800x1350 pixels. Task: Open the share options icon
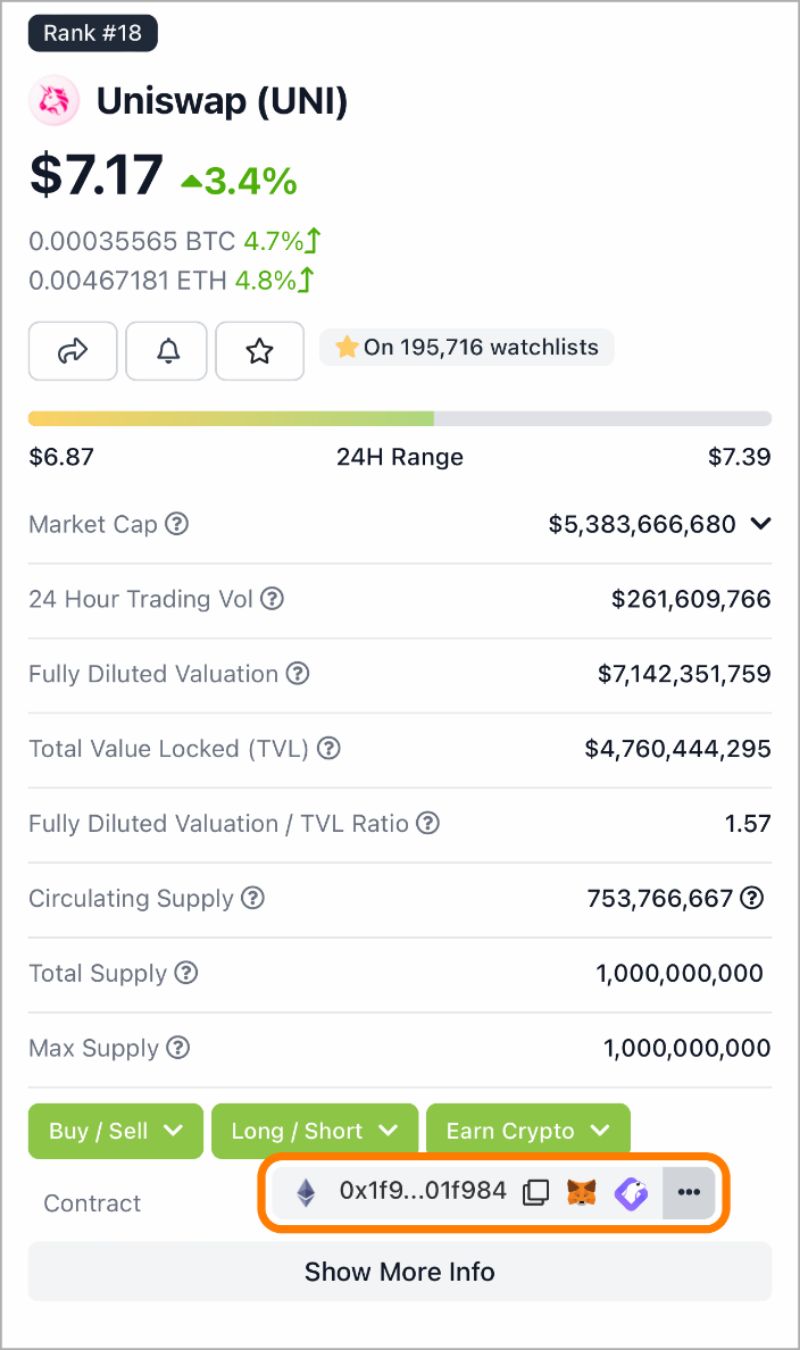pyautogui.click(x=72, y=351)
